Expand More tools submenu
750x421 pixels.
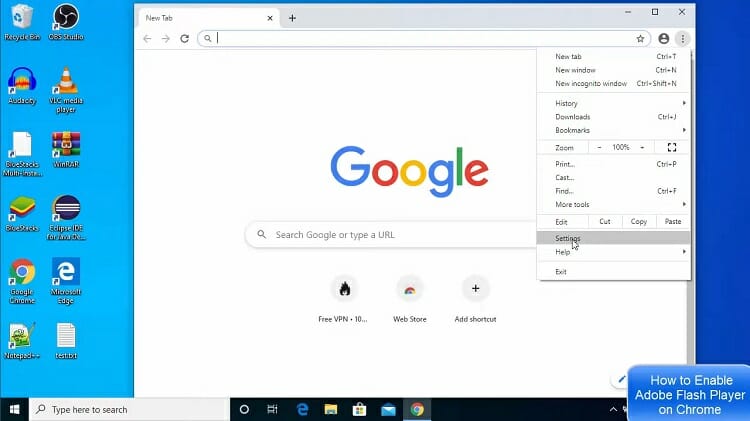click(x=614, y=204)
